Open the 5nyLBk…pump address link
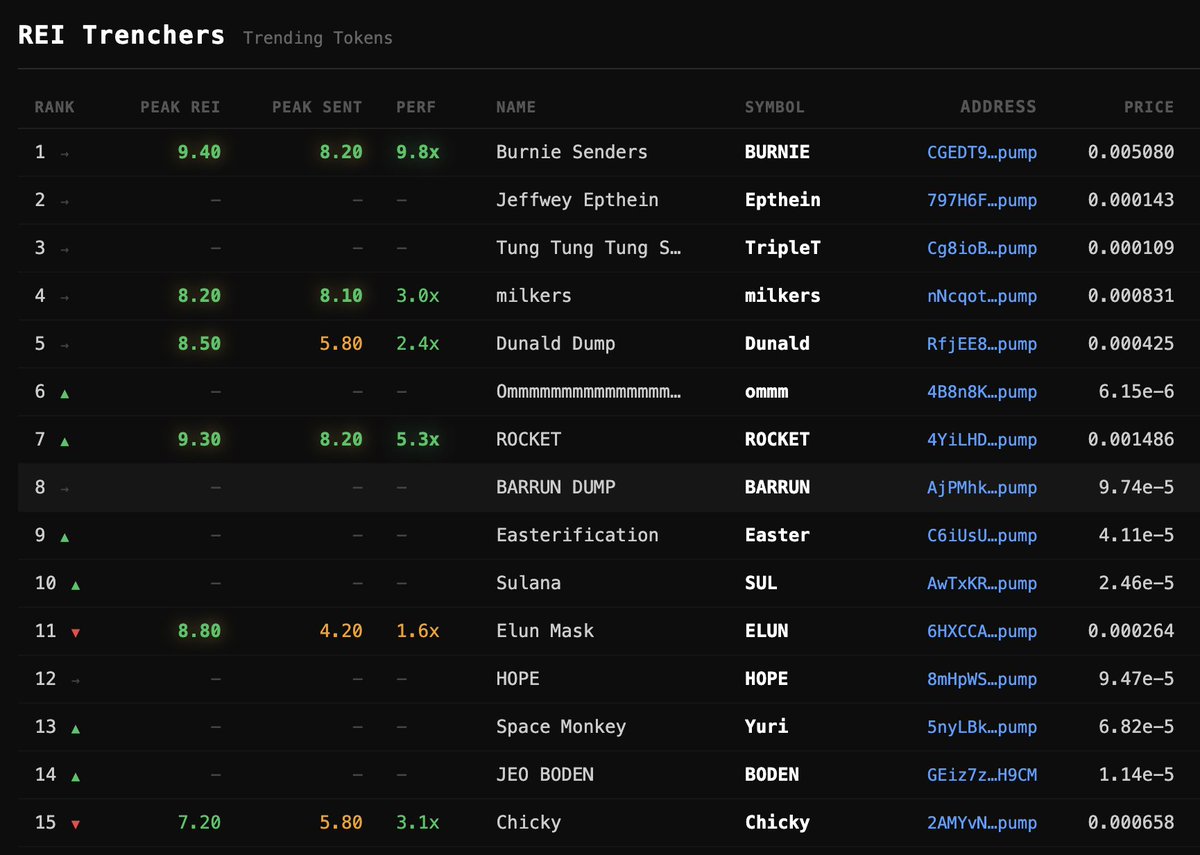 (x=982, y=729)
